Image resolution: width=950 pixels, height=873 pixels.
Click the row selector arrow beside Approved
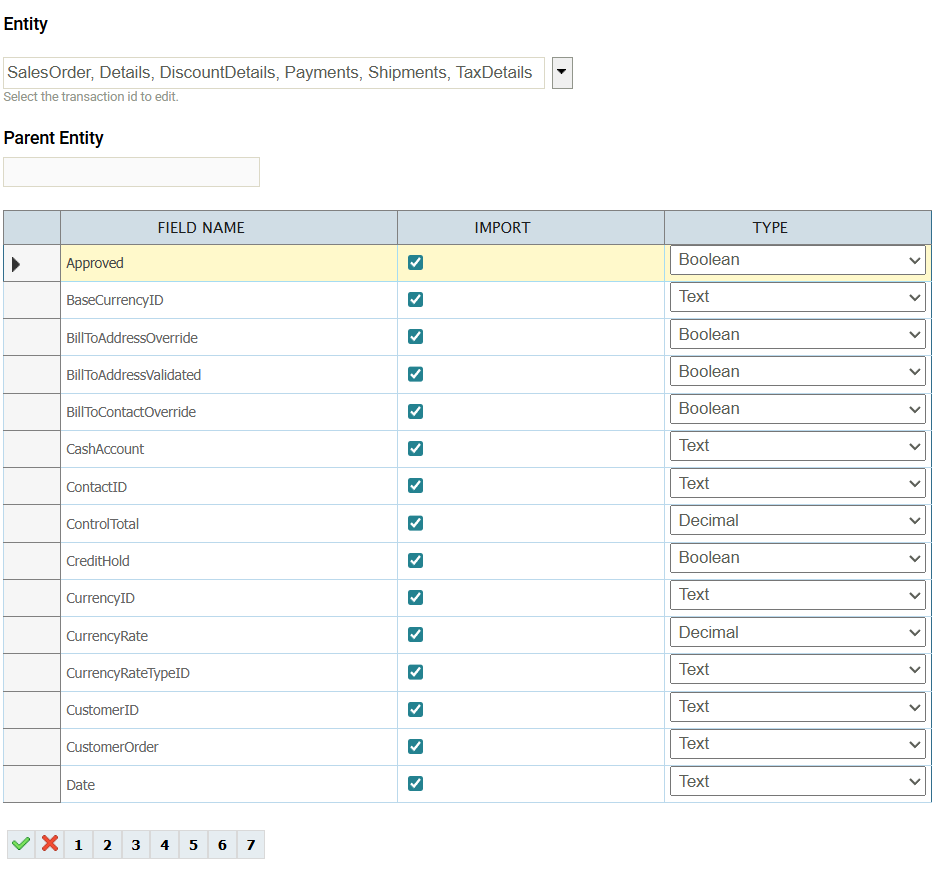click(x=16, y=264)
